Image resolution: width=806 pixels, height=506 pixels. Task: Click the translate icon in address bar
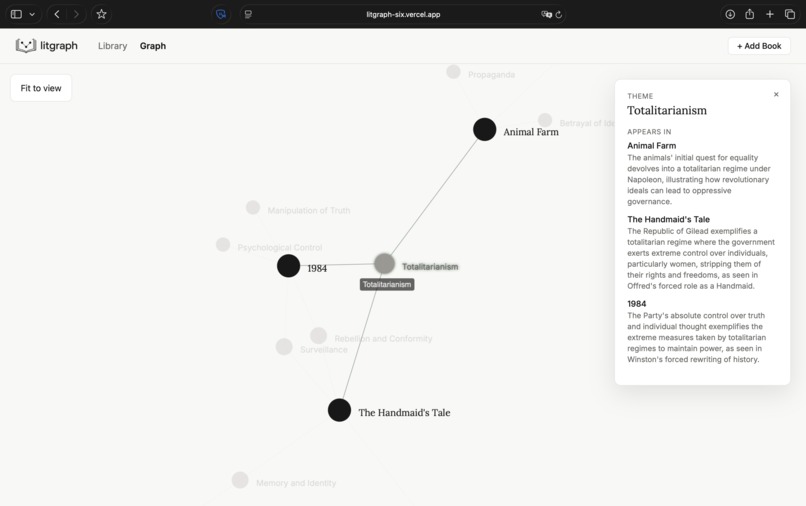[546, 14]
